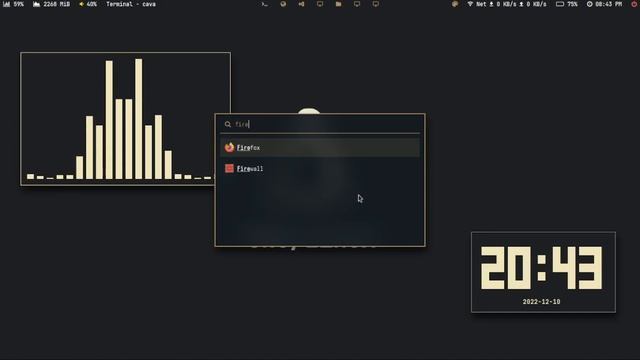Click the battery icon in top bar
Viewport: 640px width, 360px height.
(560, 4)
